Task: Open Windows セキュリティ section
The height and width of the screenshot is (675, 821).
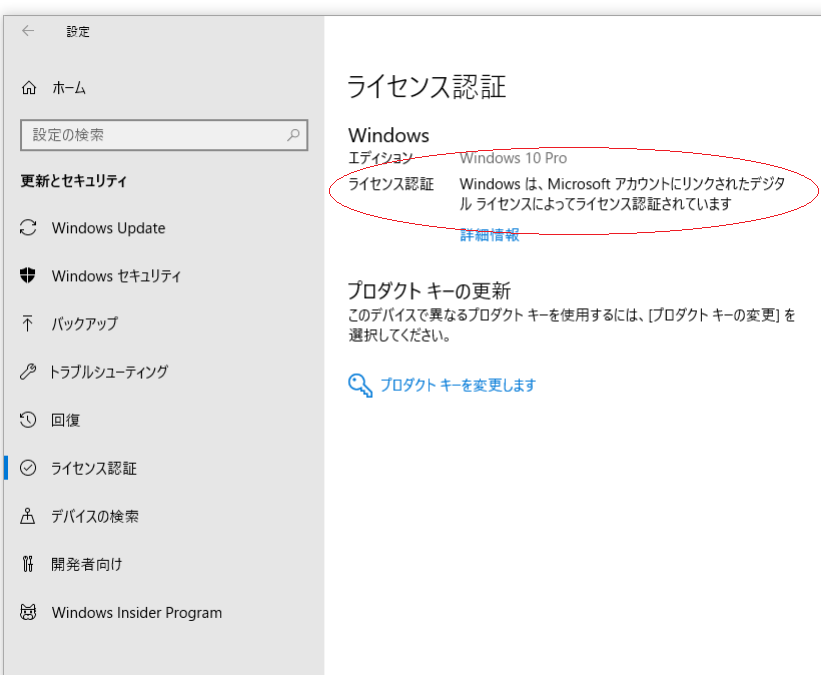Action: point(116,276)
